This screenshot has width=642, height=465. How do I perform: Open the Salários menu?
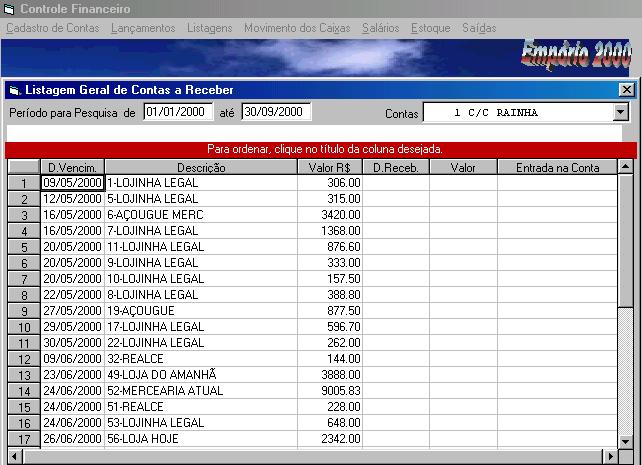[x=380, y=28]
